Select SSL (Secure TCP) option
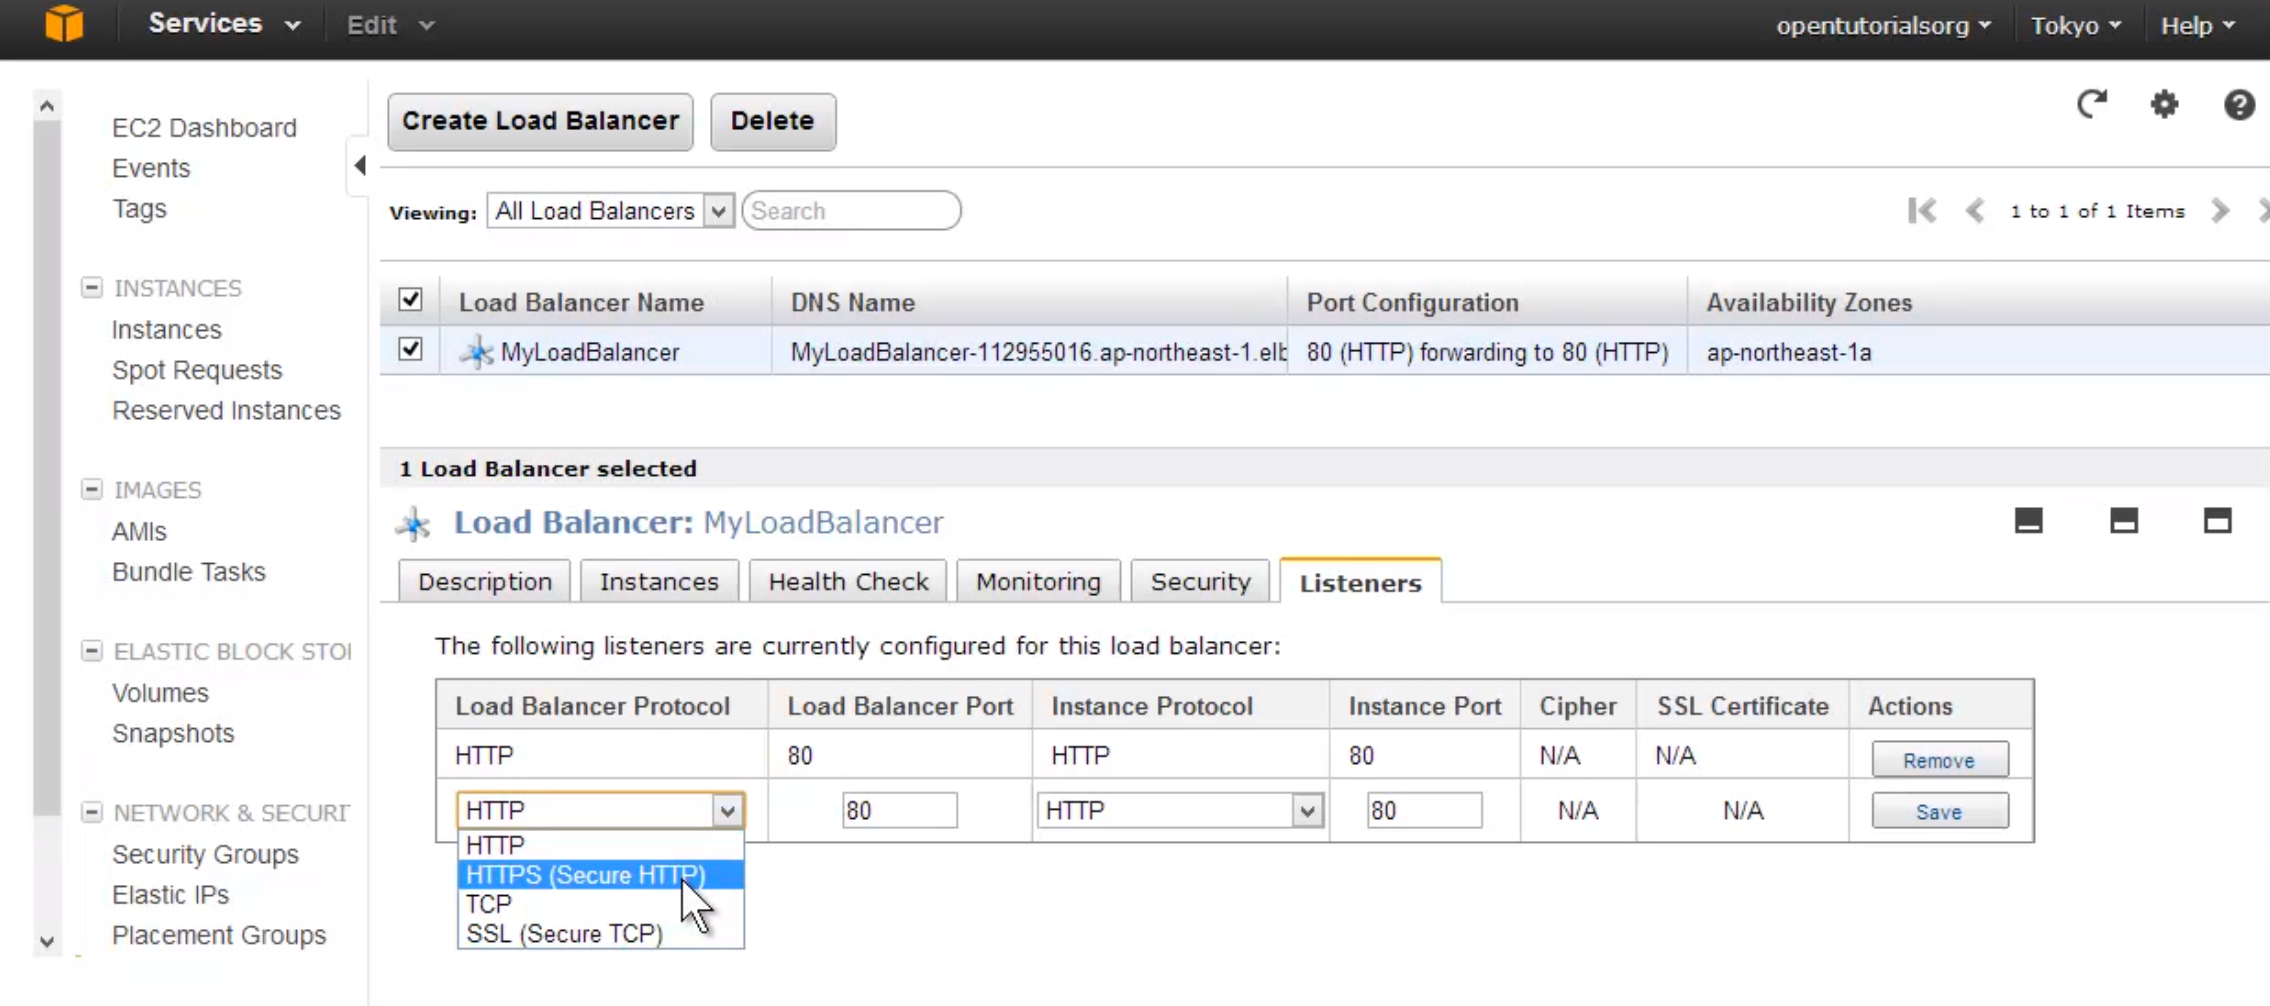Viewport: 2270px width, 1006px height. coord(600,933)
